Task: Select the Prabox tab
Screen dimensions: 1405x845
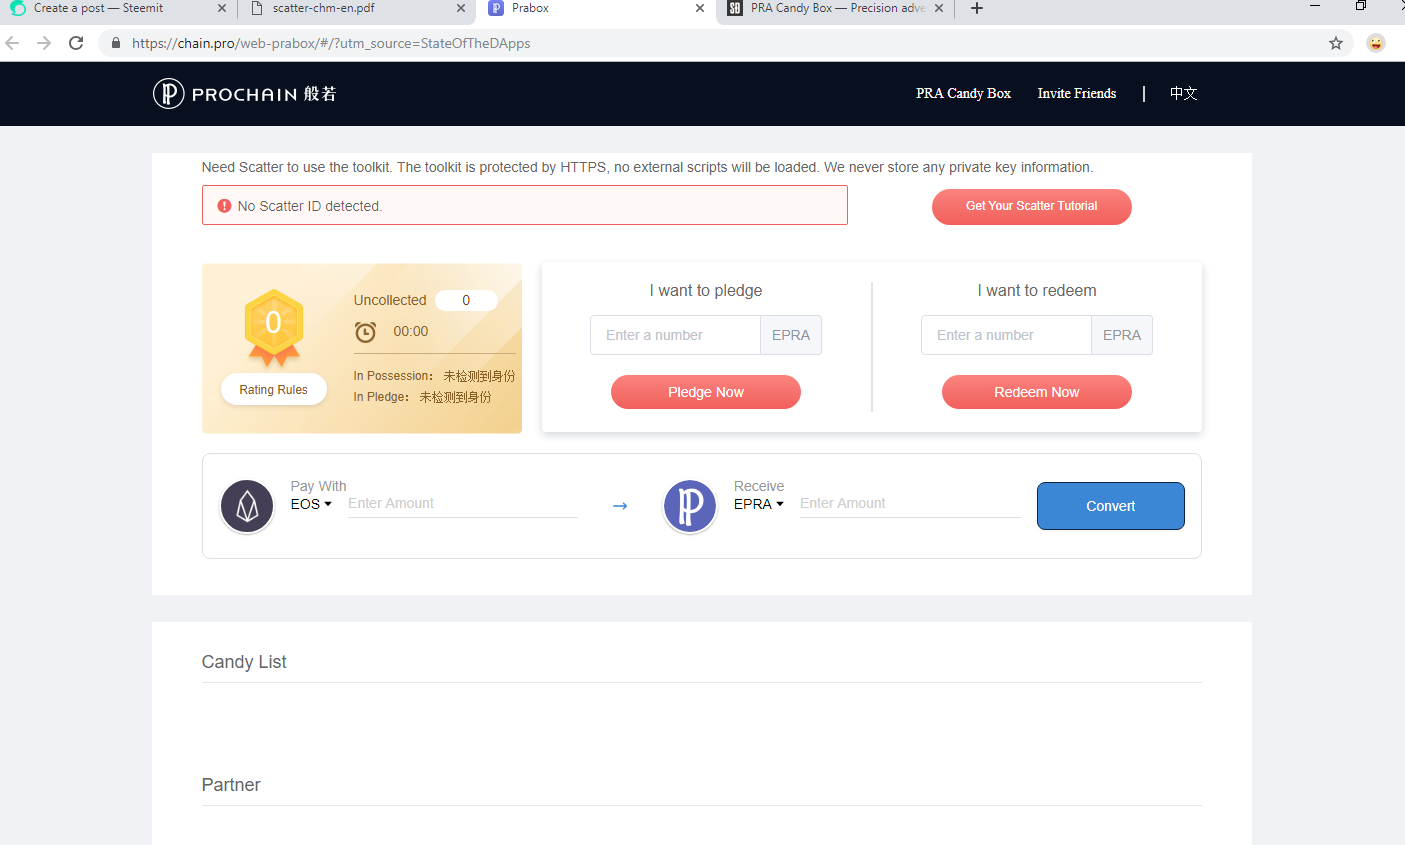Action: click(x=597, y=9)
